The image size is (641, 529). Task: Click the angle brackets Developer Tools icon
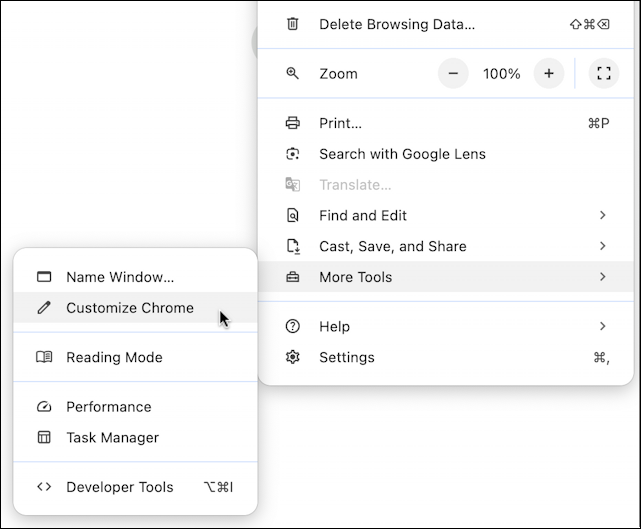tap(44, 486)
